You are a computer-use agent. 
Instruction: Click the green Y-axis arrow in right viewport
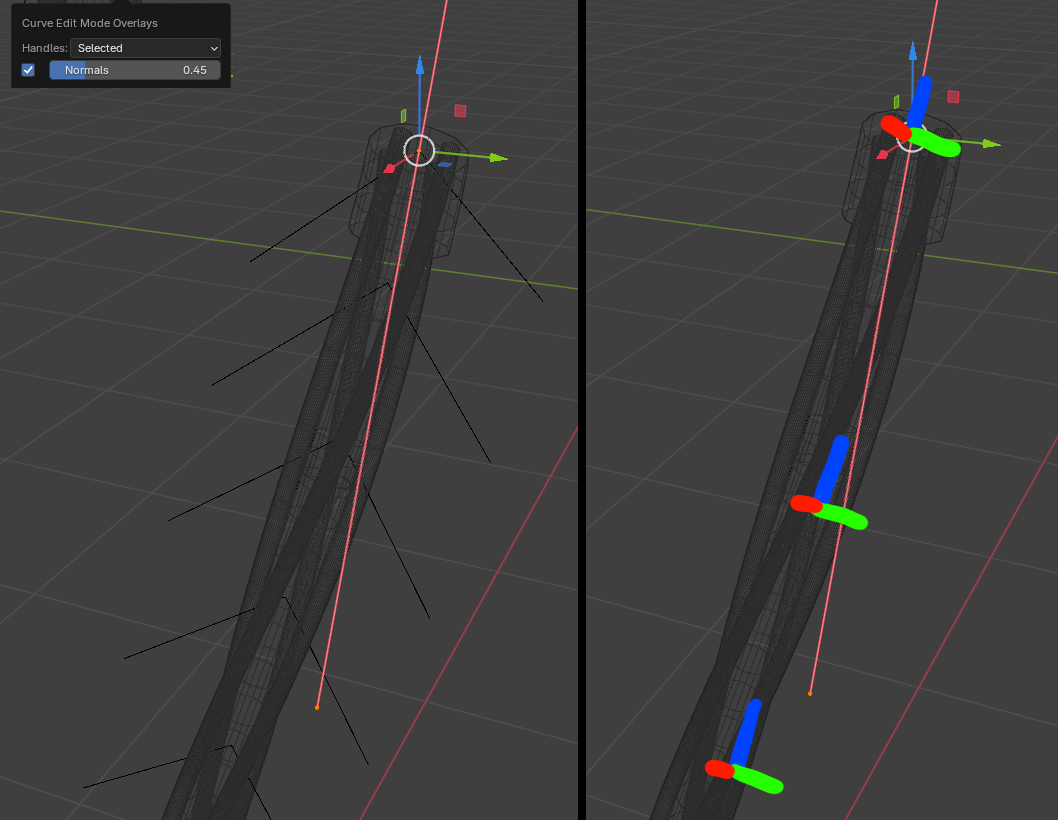[991, 144]
